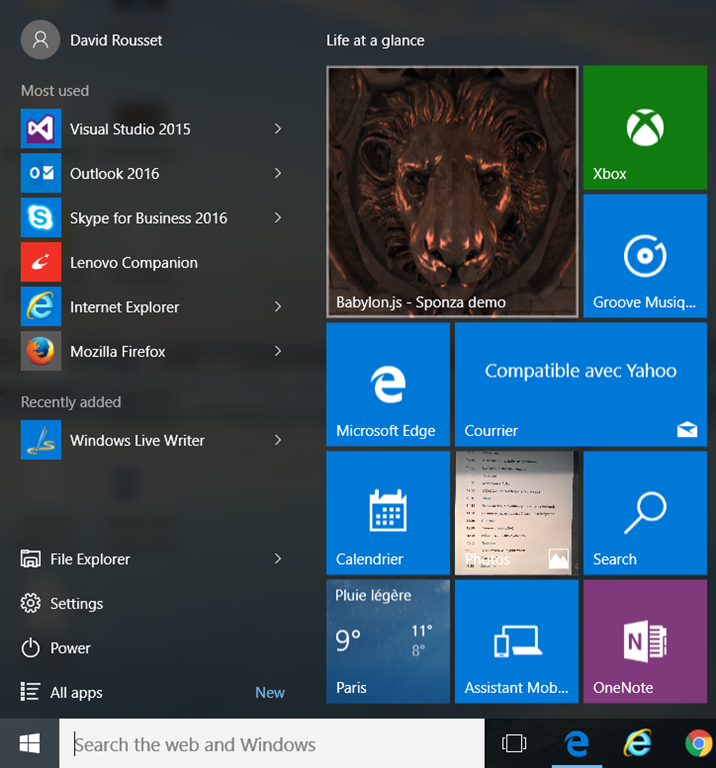Click the Windows Start button
The width and height of the screenshot is (716, 768).
point(29,744)
